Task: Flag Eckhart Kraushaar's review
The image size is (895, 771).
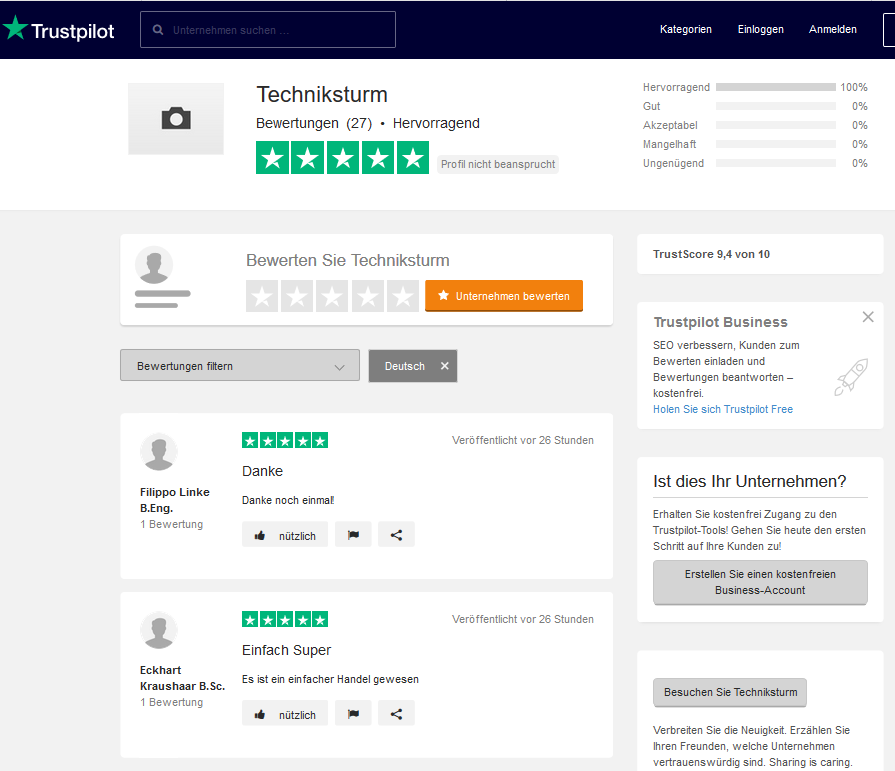Action: (353, 714)
